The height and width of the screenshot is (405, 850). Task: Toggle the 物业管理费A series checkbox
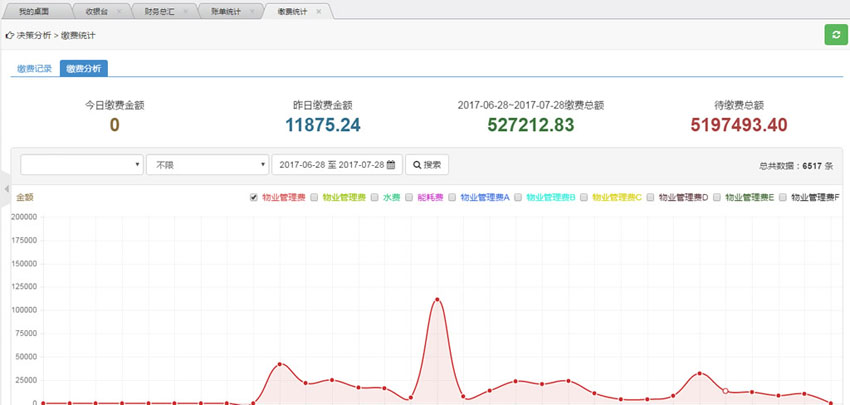point(452,197)
